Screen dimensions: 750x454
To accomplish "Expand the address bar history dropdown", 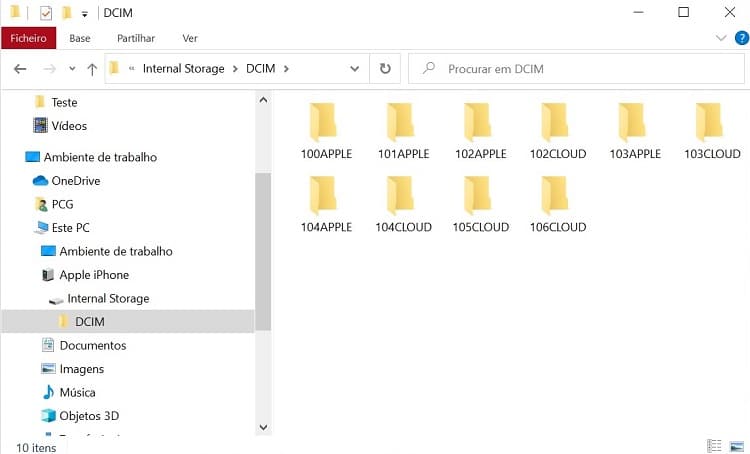I will coord(354,69).
